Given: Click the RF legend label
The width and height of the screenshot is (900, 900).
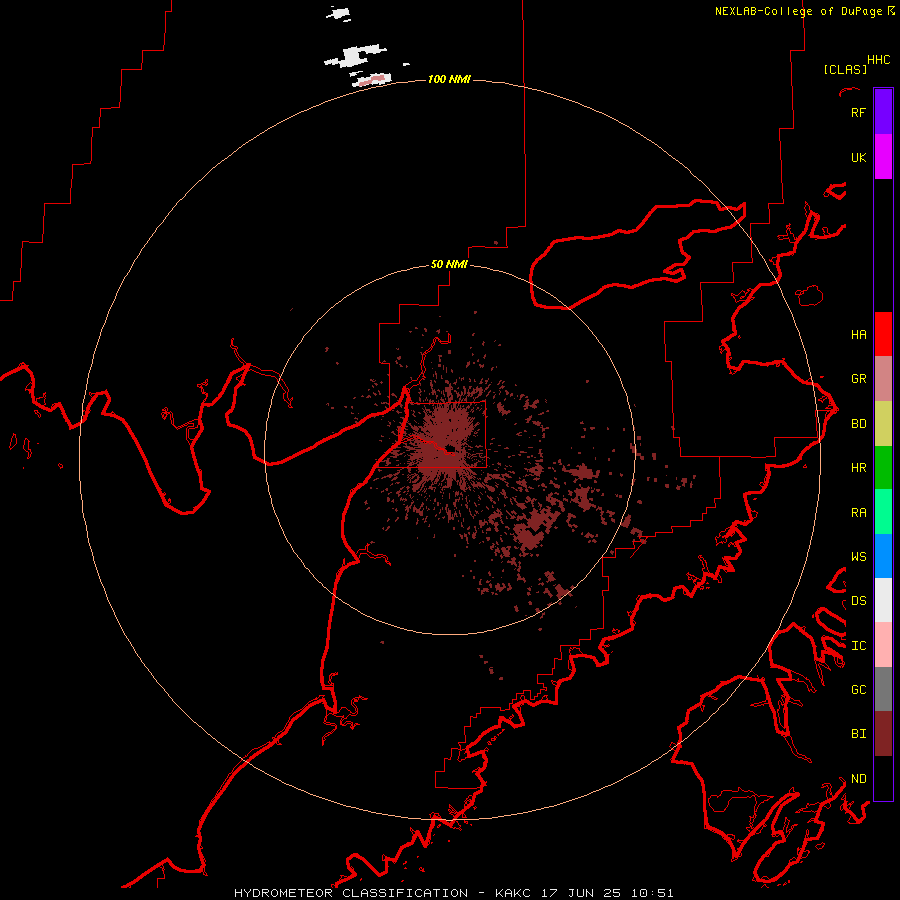Looking at the screenshot, I should pos(858,112).
